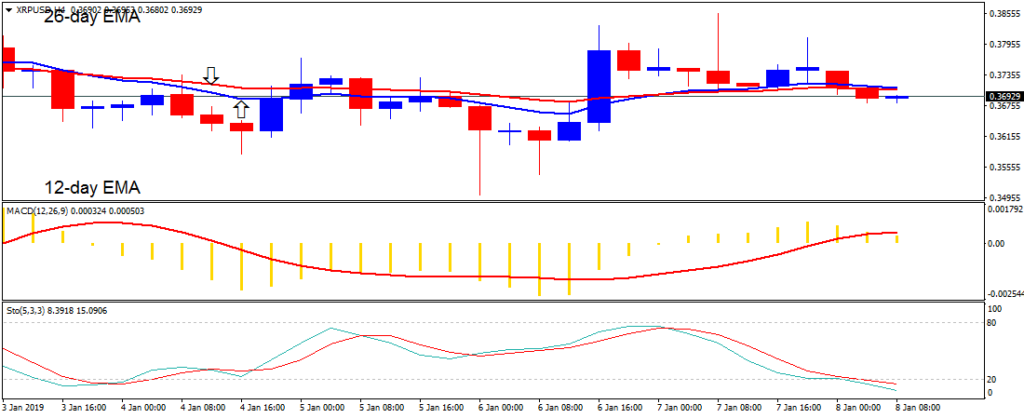
Task: Select the tallest blue candle near 6 Jan 16:00
Action: [x=599, y=86]
